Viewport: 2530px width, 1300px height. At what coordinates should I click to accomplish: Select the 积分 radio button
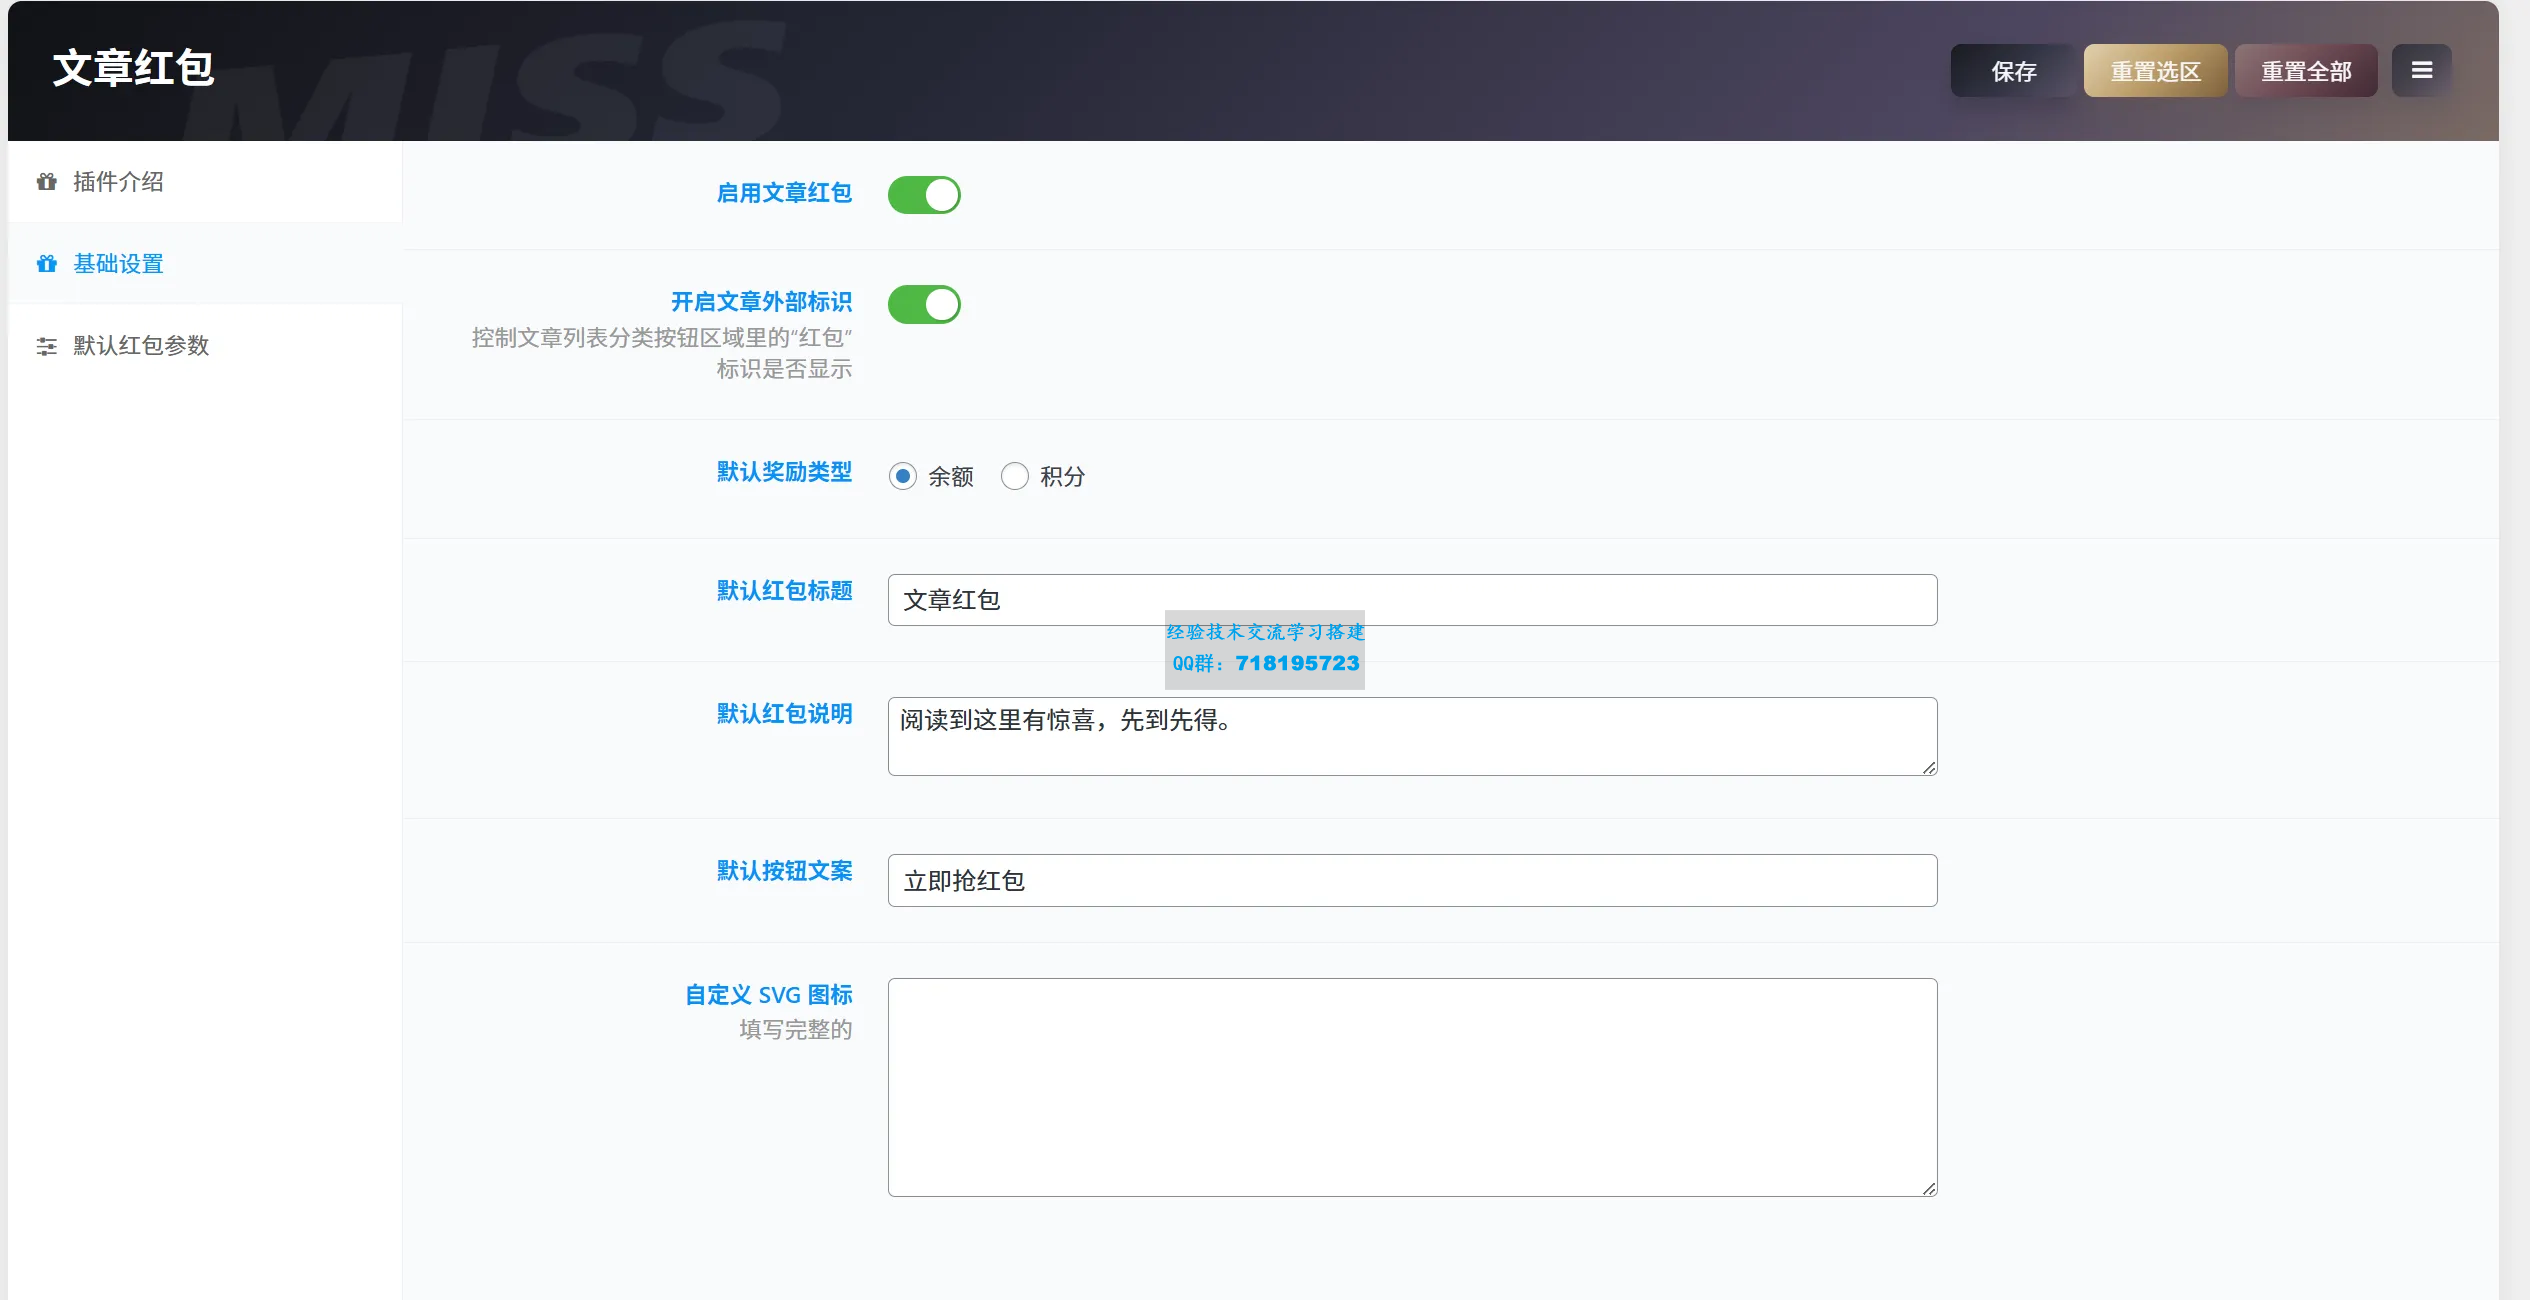tap(1015, 476)
